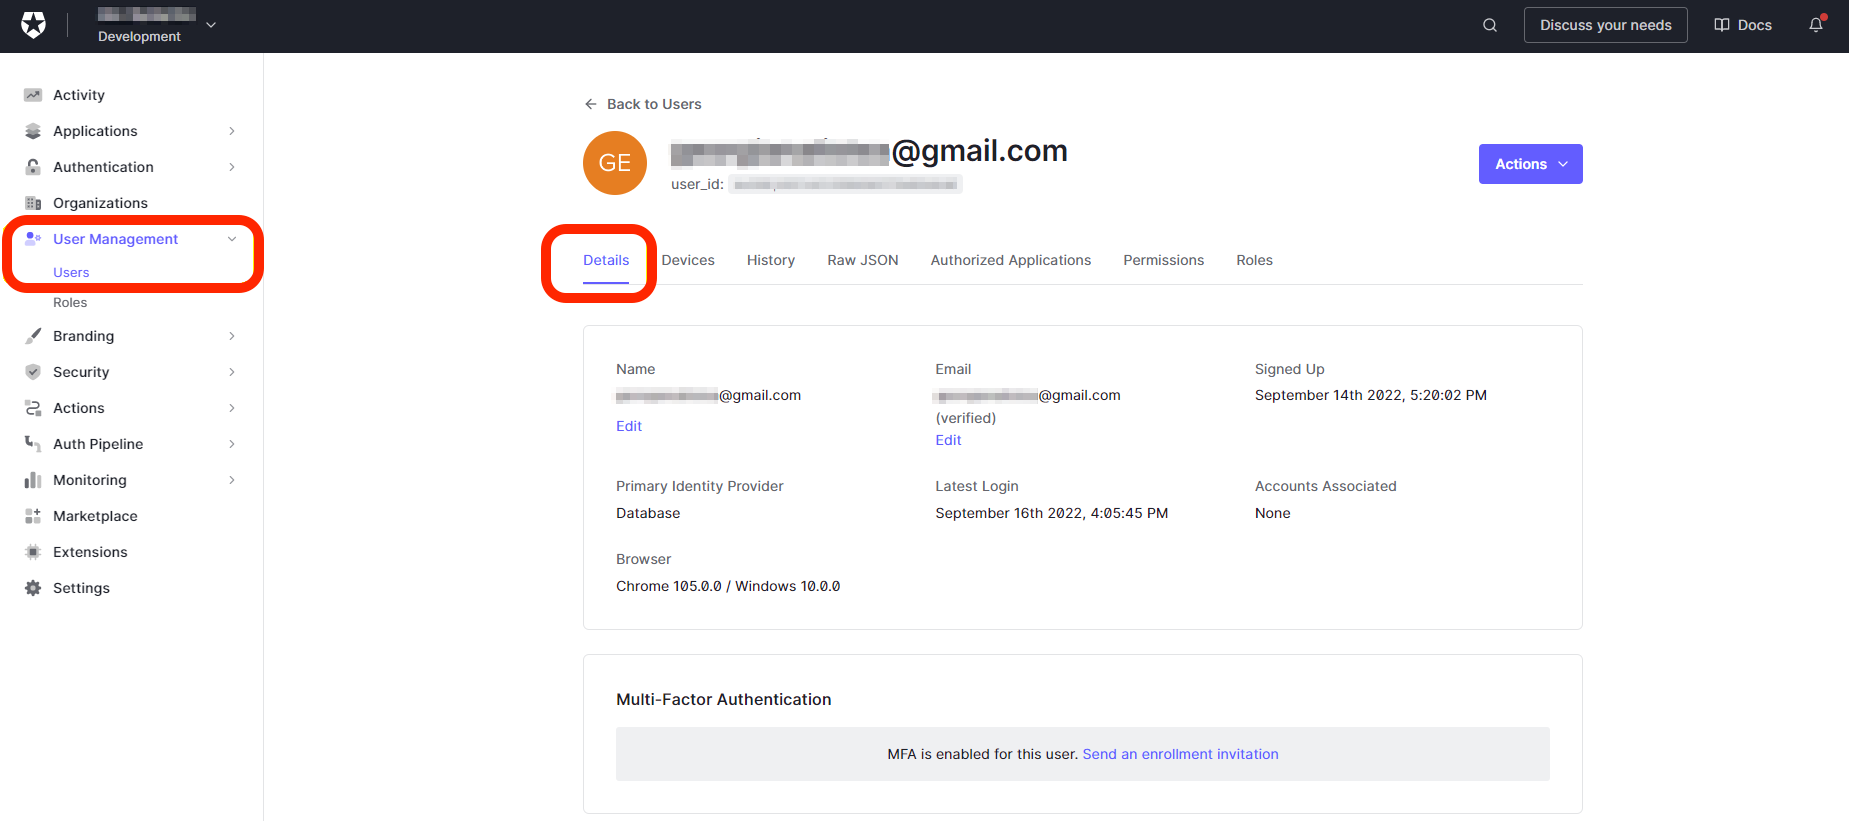Click the GE user avatar

coord(615,163)
